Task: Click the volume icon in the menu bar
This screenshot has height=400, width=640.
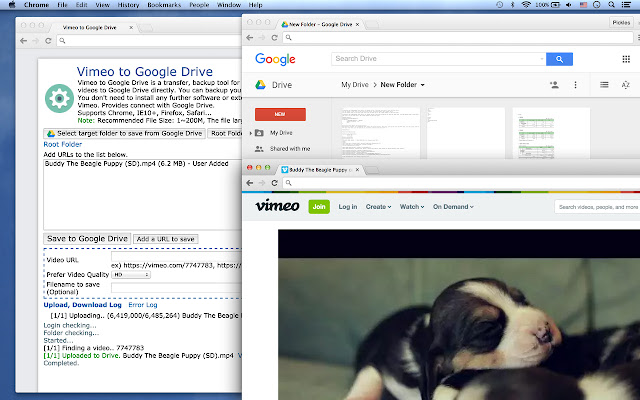Action: (569, 5)
